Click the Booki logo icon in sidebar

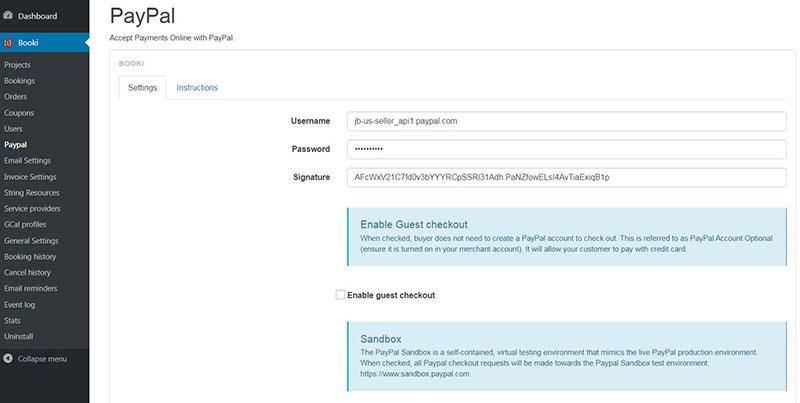(8, 43)
